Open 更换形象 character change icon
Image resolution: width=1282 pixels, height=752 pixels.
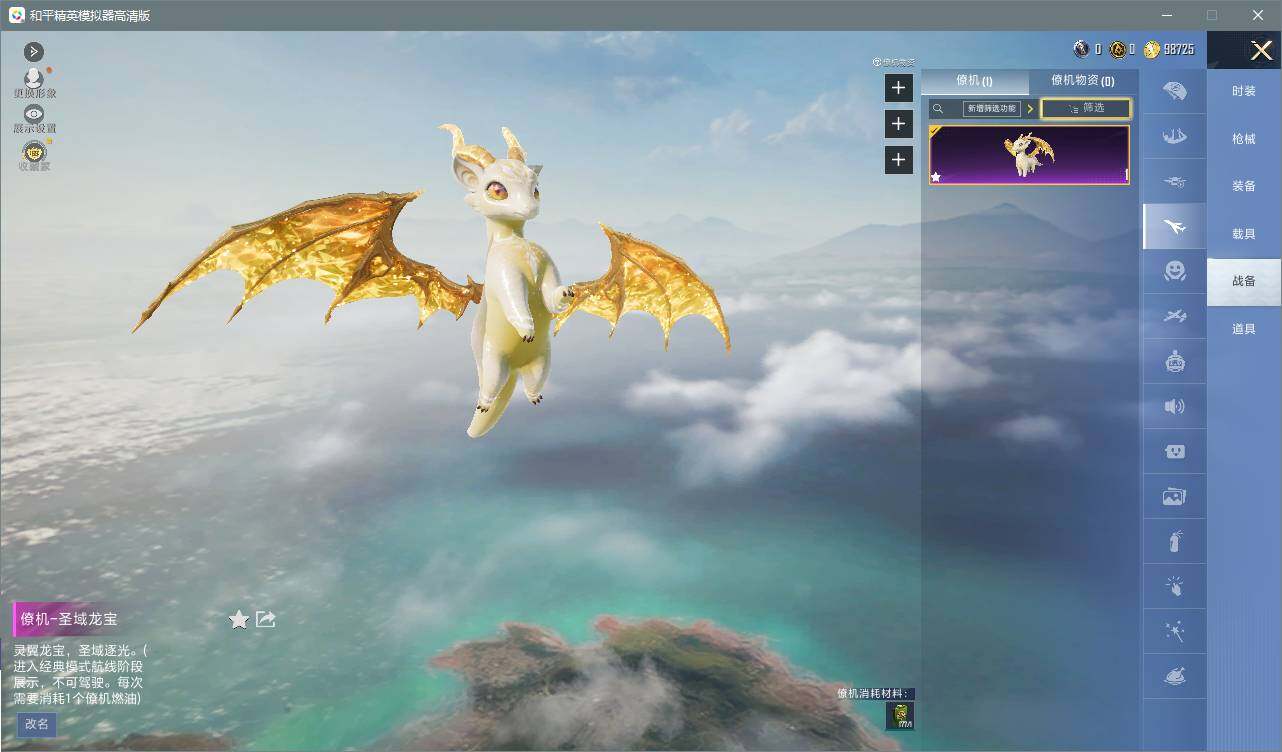click(x=34, y=78)
